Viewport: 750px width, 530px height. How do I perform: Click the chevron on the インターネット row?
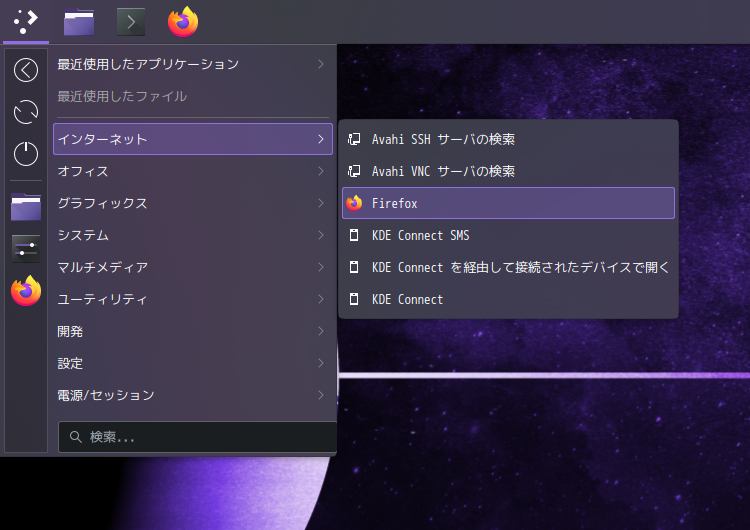point(321,139)
